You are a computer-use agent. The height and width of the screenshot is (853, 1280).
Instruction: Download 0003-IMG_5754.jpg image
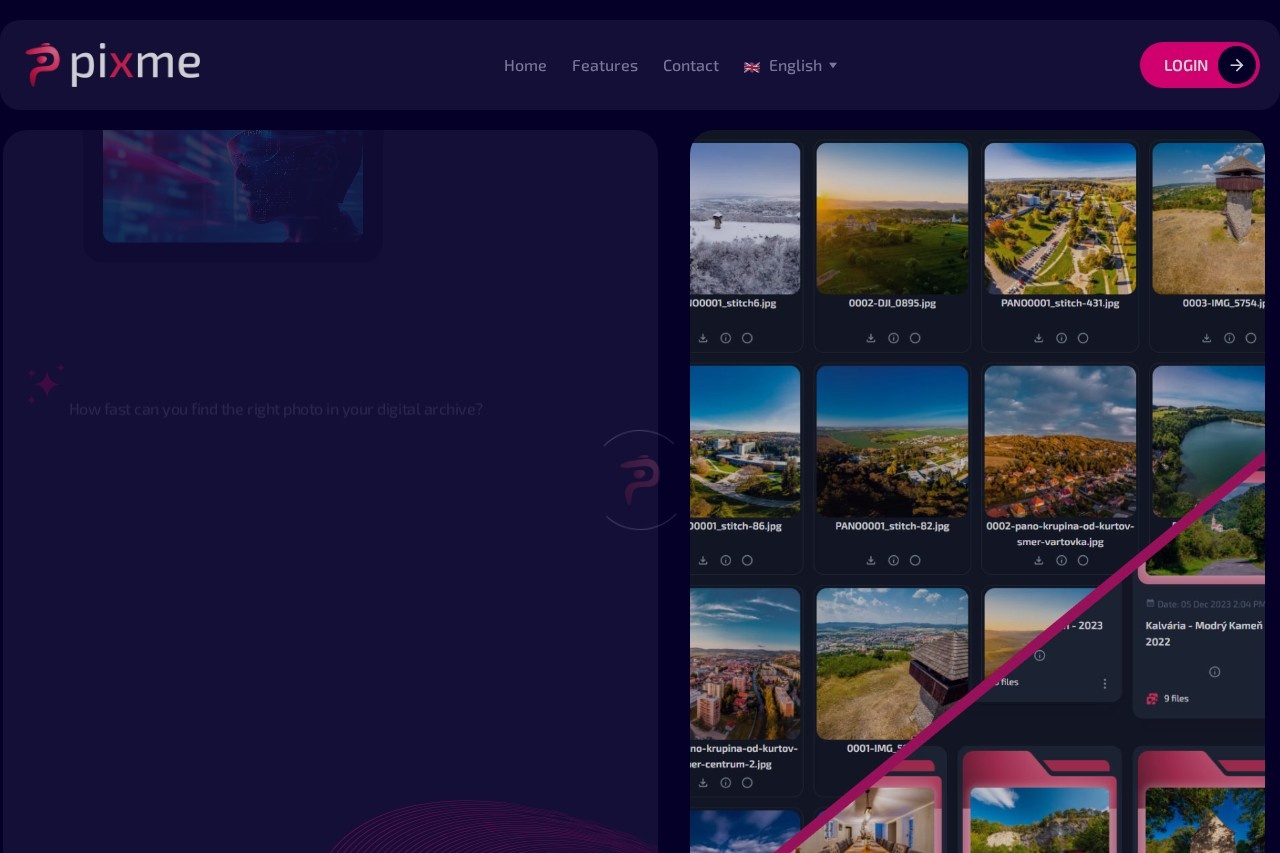1207,338
